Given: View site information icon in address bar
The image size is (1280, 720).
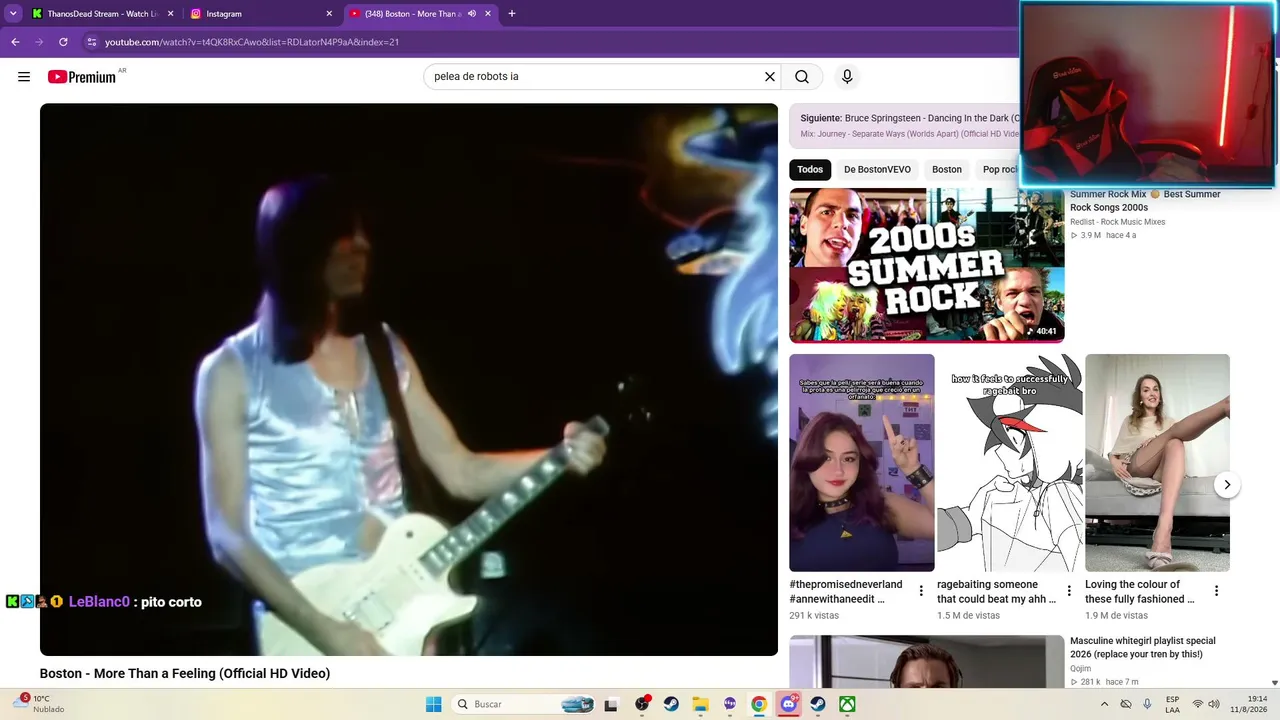Looking at the screenshot, I should point(91,42).
